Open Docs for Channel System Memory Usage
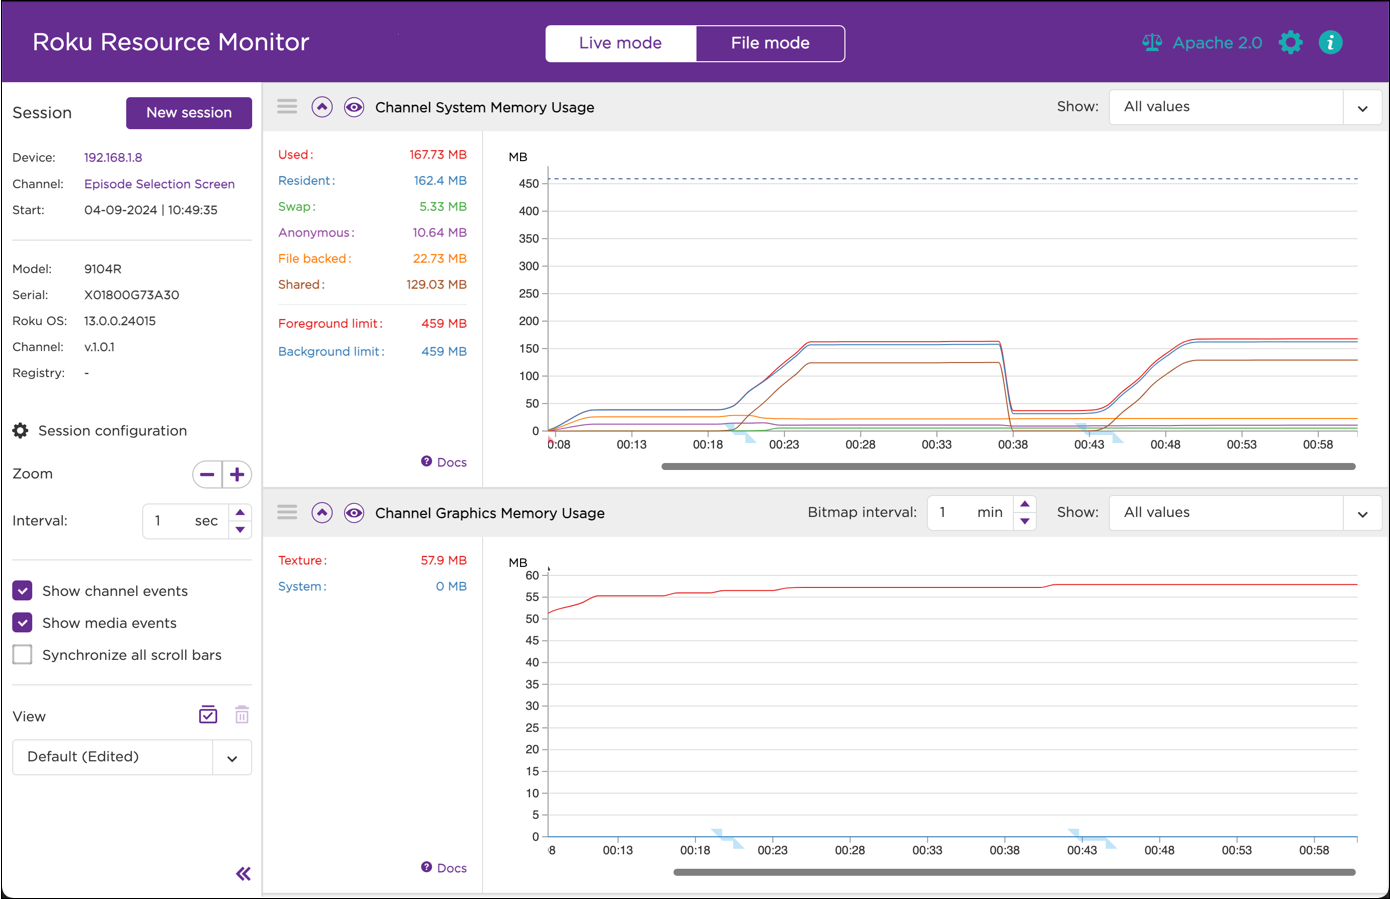Screen dimensions: 1390x899 [x=443, y=461]
